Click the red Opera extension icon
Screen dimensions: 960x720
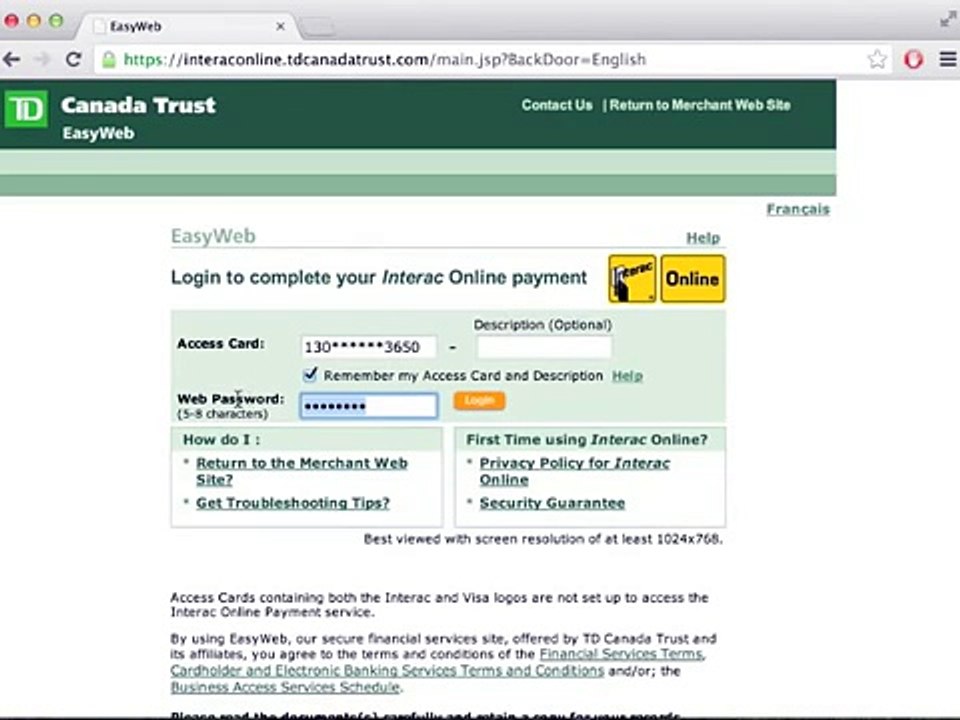pyautogui.click(x=913, y=59)
